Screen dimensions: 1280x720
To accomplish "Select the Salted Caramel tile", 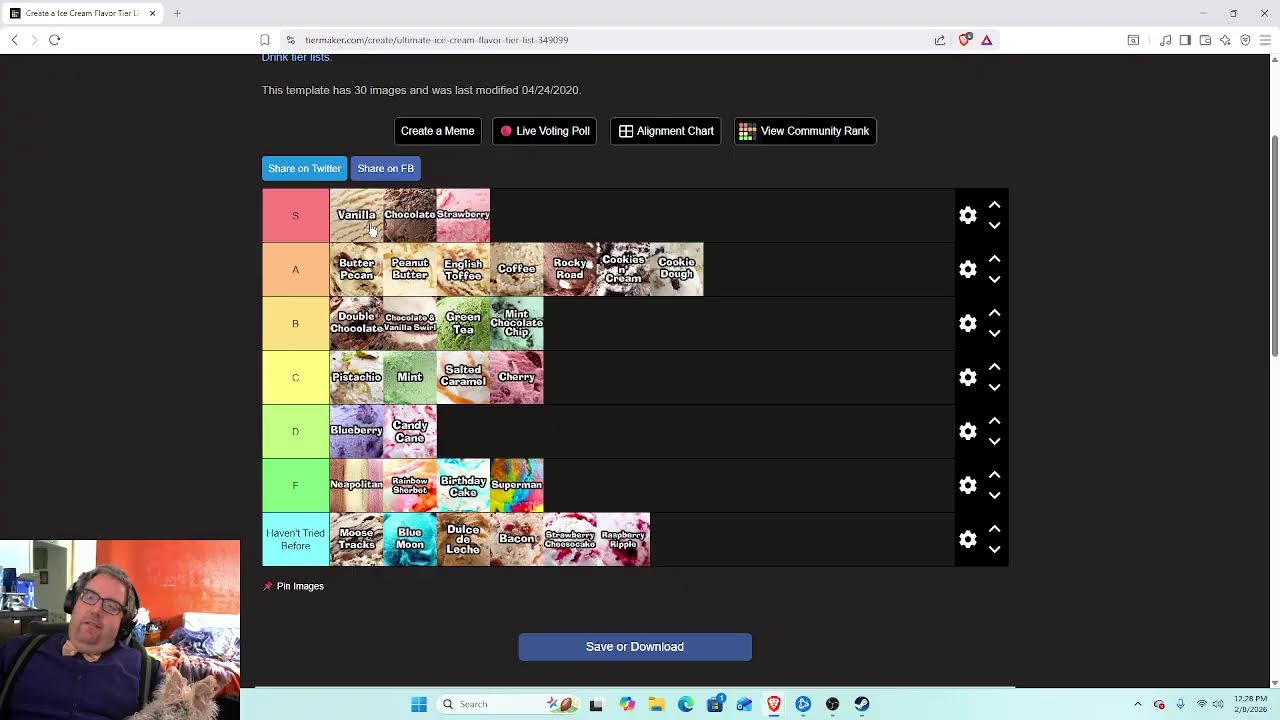I will 463,377.
